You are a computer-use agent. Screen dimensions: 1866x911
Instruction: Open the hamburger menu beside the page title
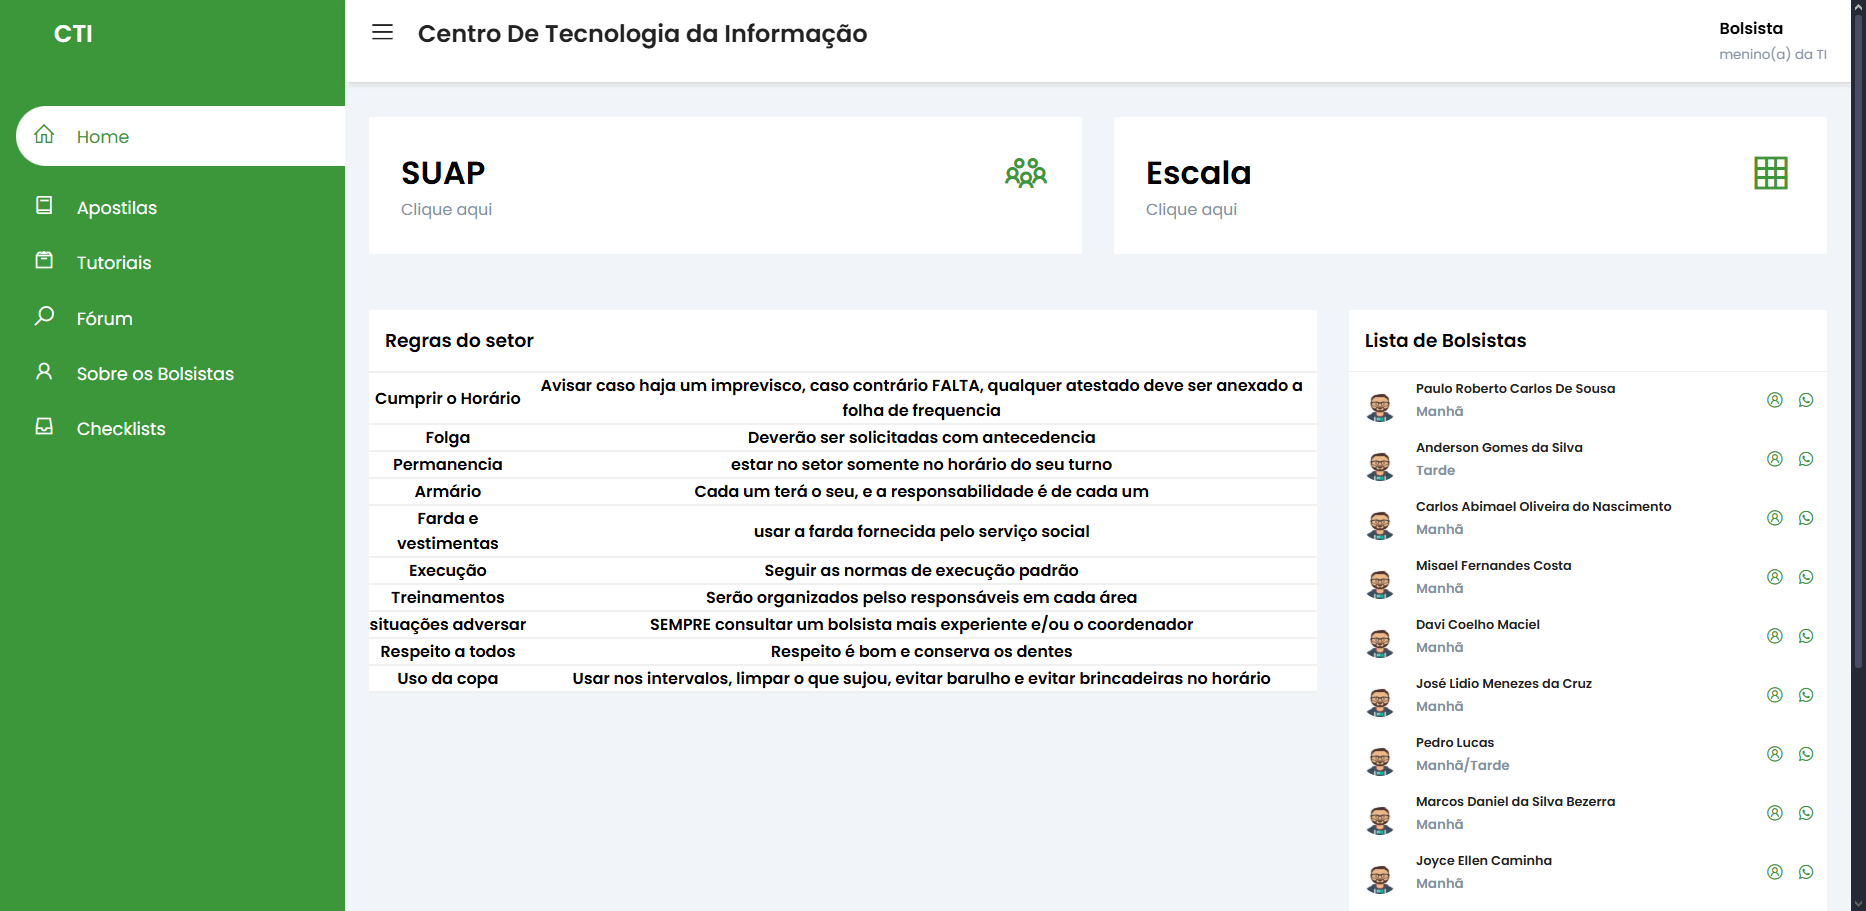point(382,32)
